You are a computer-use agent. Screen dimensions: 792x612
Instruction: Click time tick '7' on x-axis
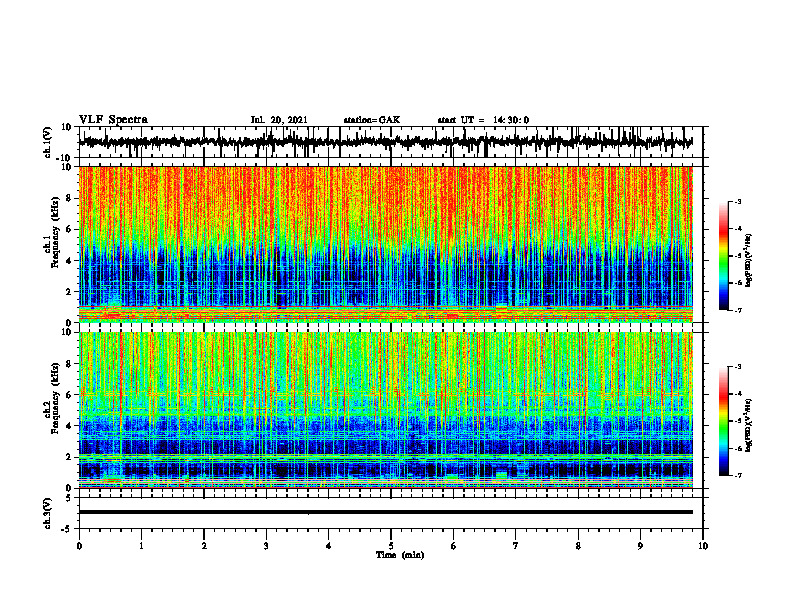[516, 546]
